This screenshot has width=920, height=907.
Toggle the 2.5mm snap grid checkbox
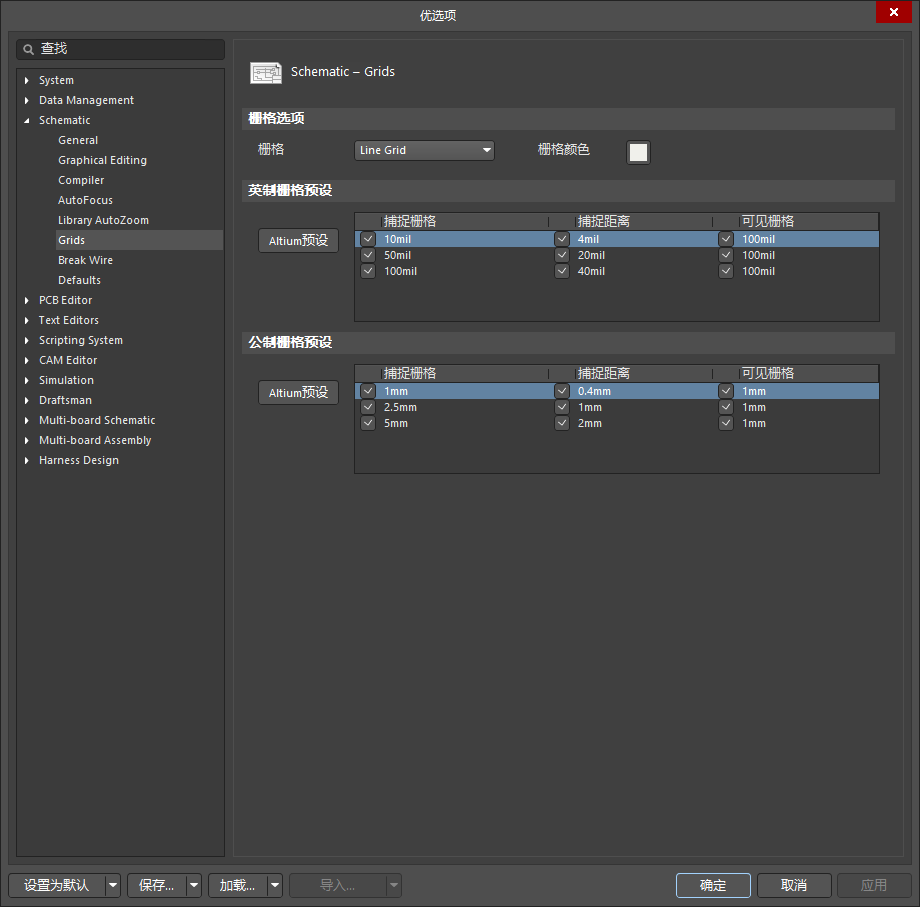coord(368,407)
